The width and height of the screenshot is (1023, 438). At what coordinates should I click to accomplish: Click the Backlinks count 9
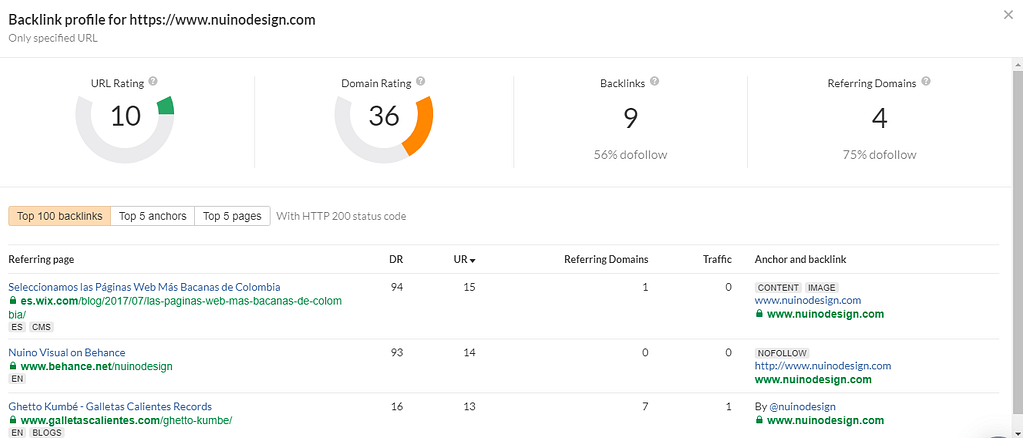tap(630, 119)
